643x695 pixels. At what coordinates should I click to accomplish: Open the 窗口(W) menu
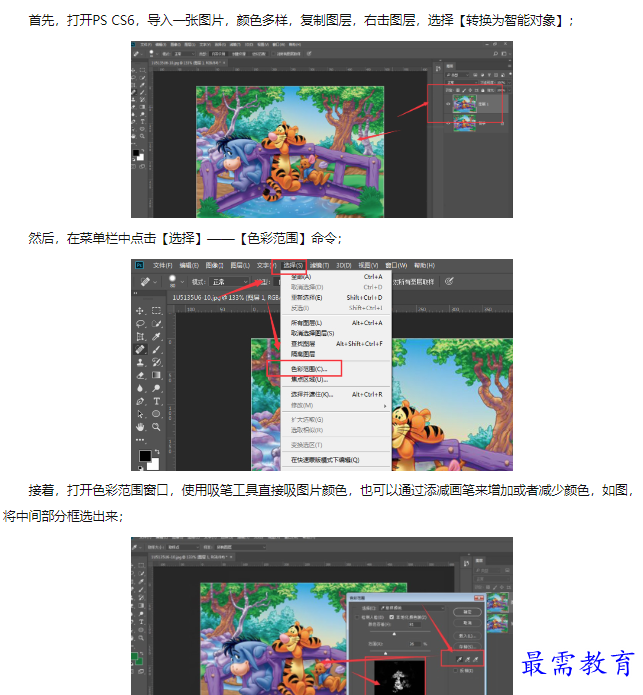click(396, 265)
